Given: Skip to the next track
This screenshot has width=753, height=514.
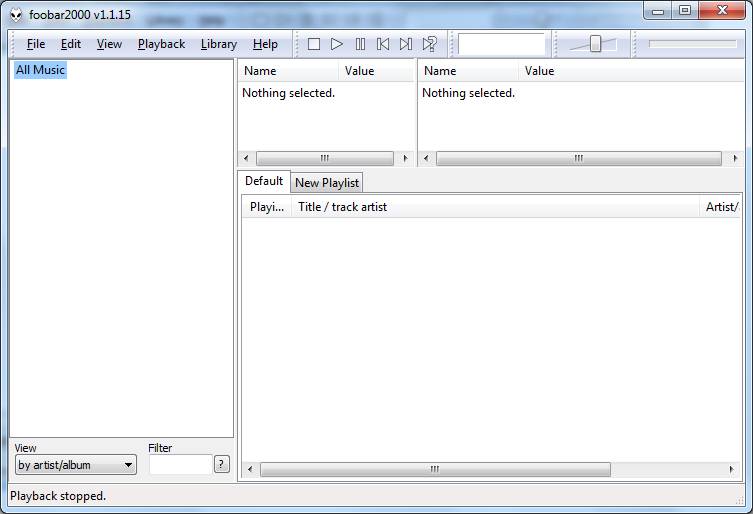Looking at the screenshot, I should coord(406,44).
